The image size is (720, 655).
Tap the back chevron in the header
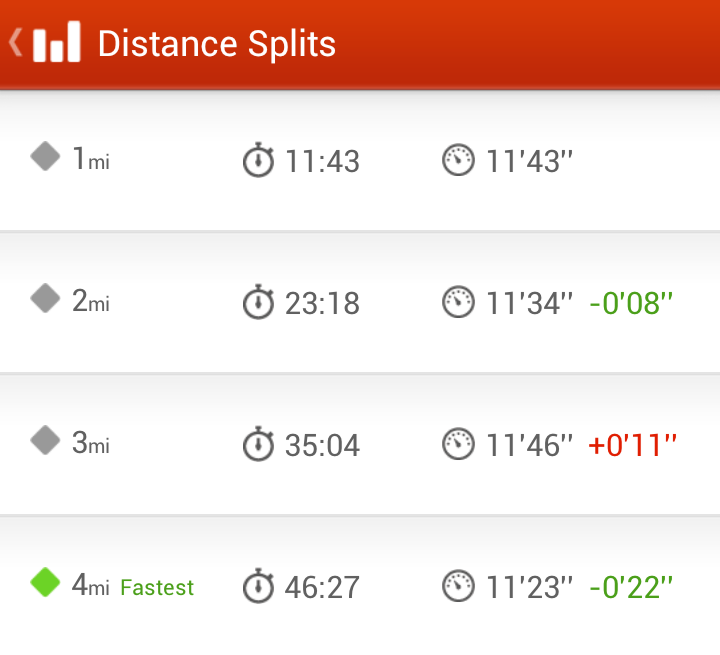[x=16, y=42]
